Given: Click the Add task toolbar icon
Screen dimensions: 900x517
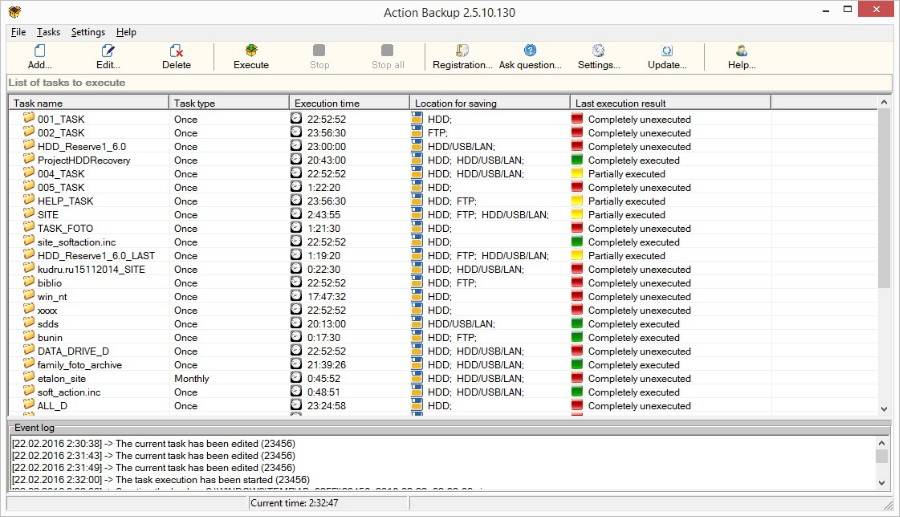Looking at the screenshot, I should pyautogui.click(x=40, y=51).
